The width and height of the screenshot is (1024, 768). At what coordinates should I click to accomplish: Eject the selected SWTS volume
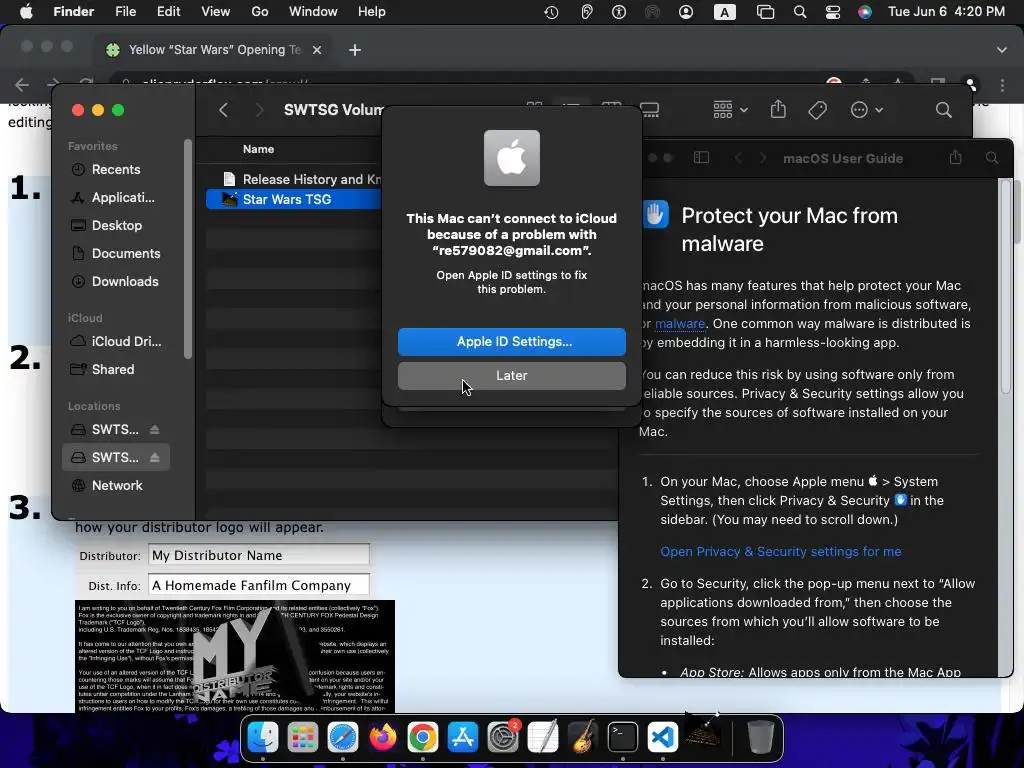154,457
